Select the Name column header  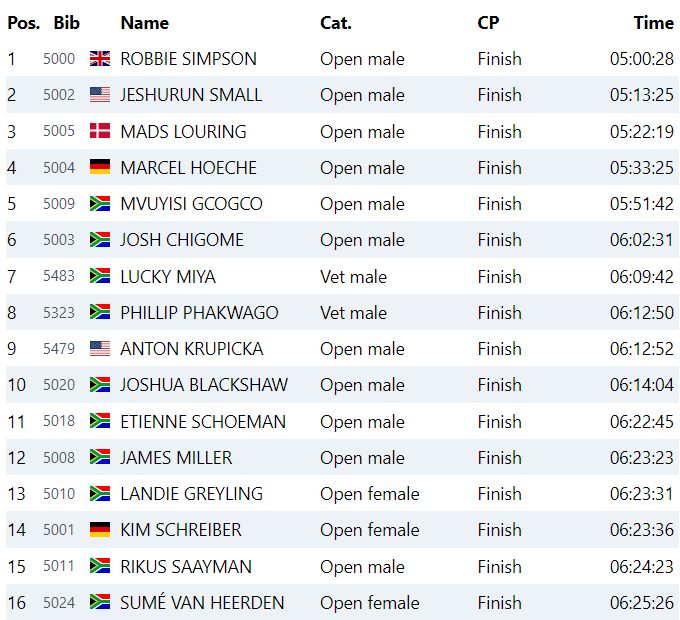(x=144, y=23)
